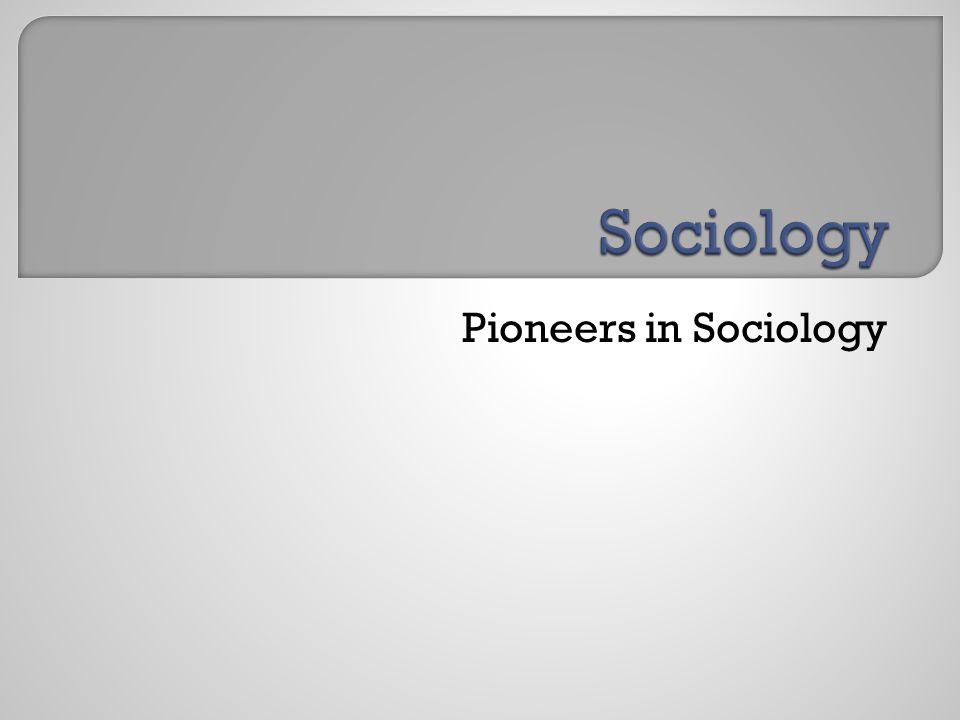Click the blue "Sociology" title text

(743, 236)
